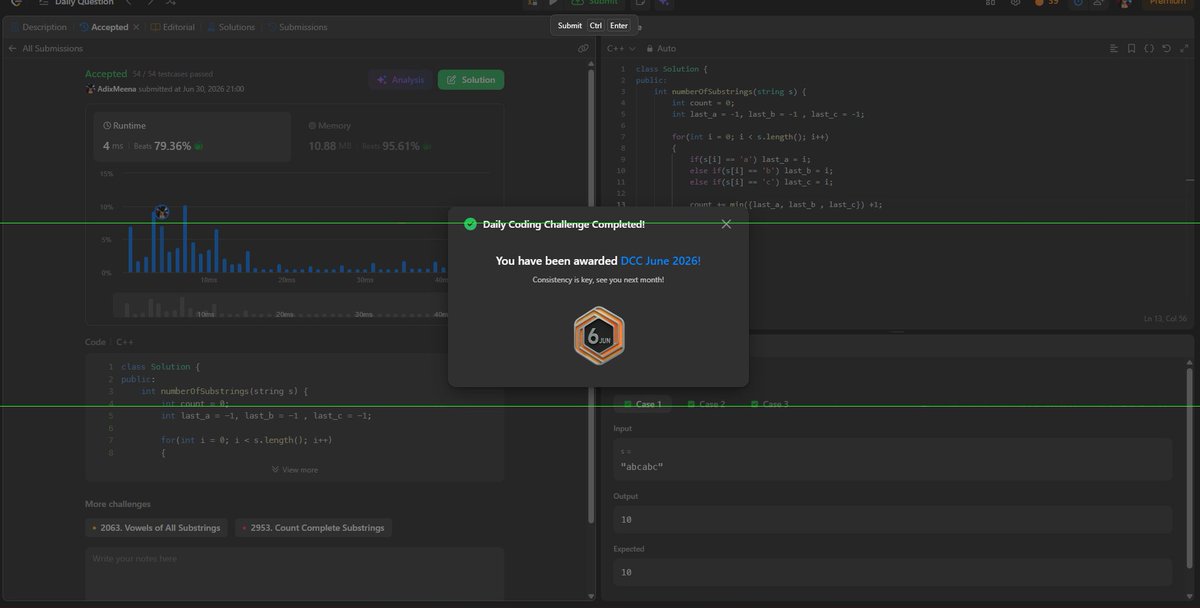This screenshot has width=1200, height=608.
Task: Open related challenge 2063. Vowels of All Substrings
Action: click(157, 527)
